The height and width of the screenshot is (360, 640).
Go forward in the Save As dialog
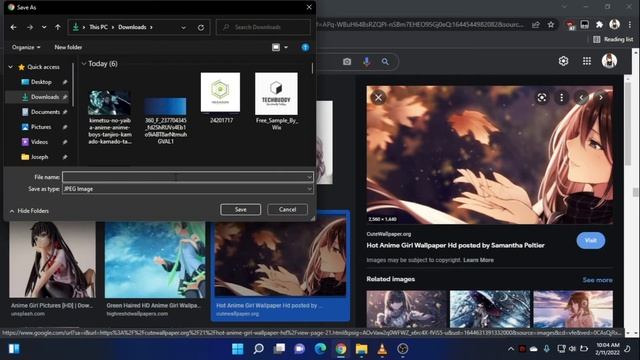tap(30, 27)
